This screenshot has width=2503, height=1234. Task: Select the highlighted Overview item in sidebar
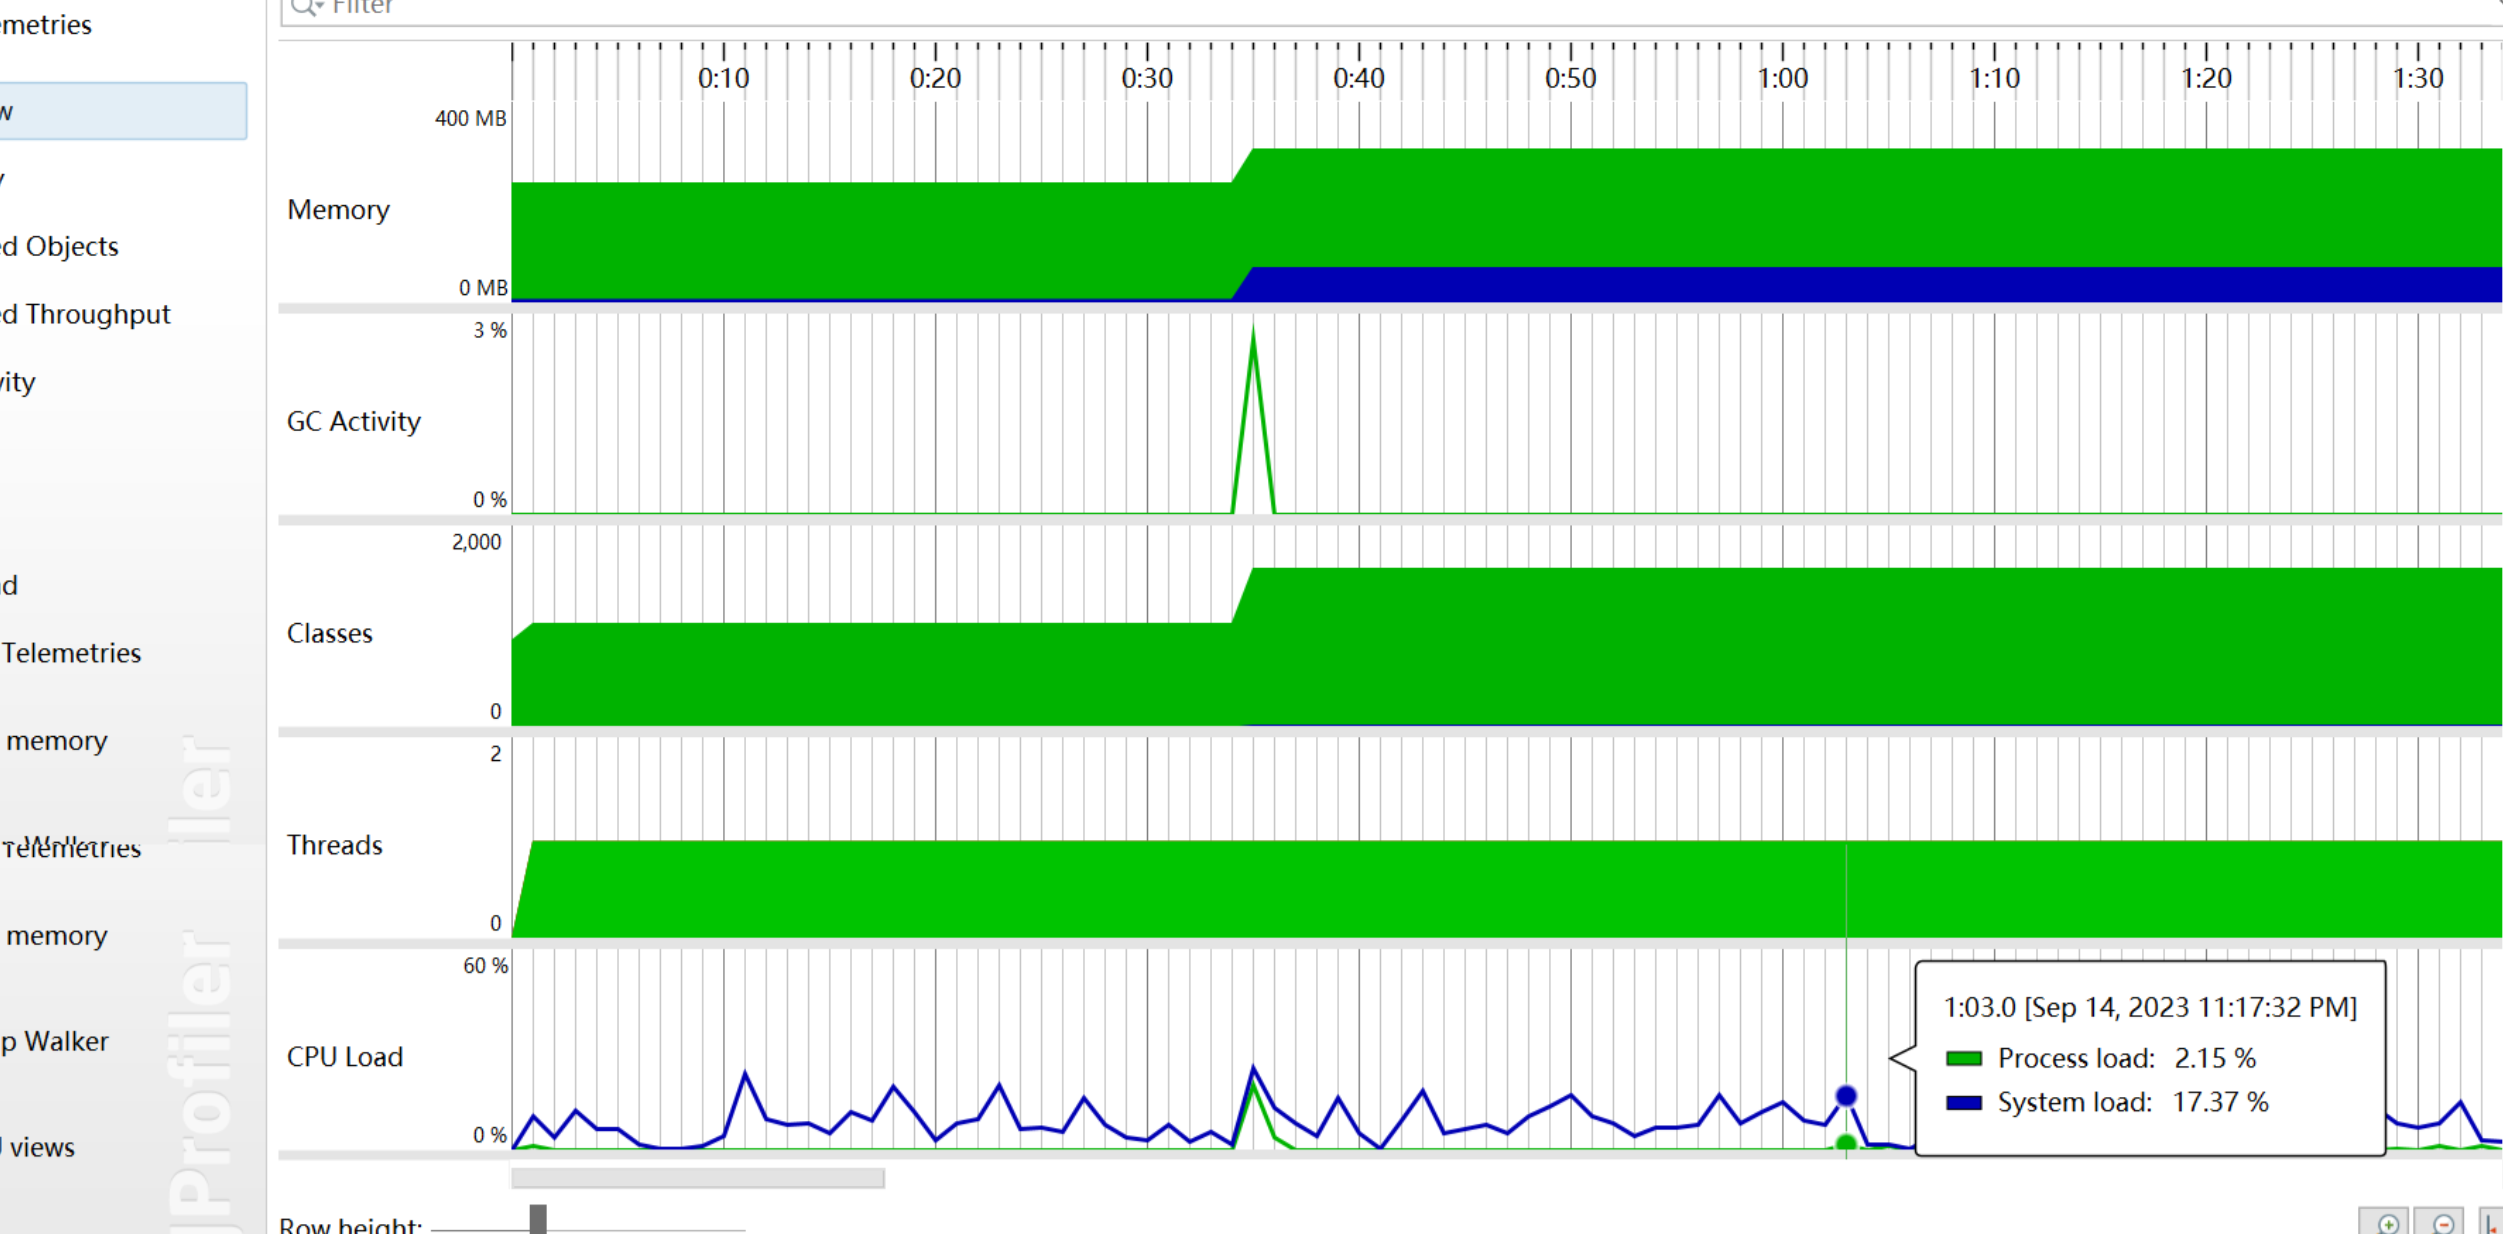(122, 111)
